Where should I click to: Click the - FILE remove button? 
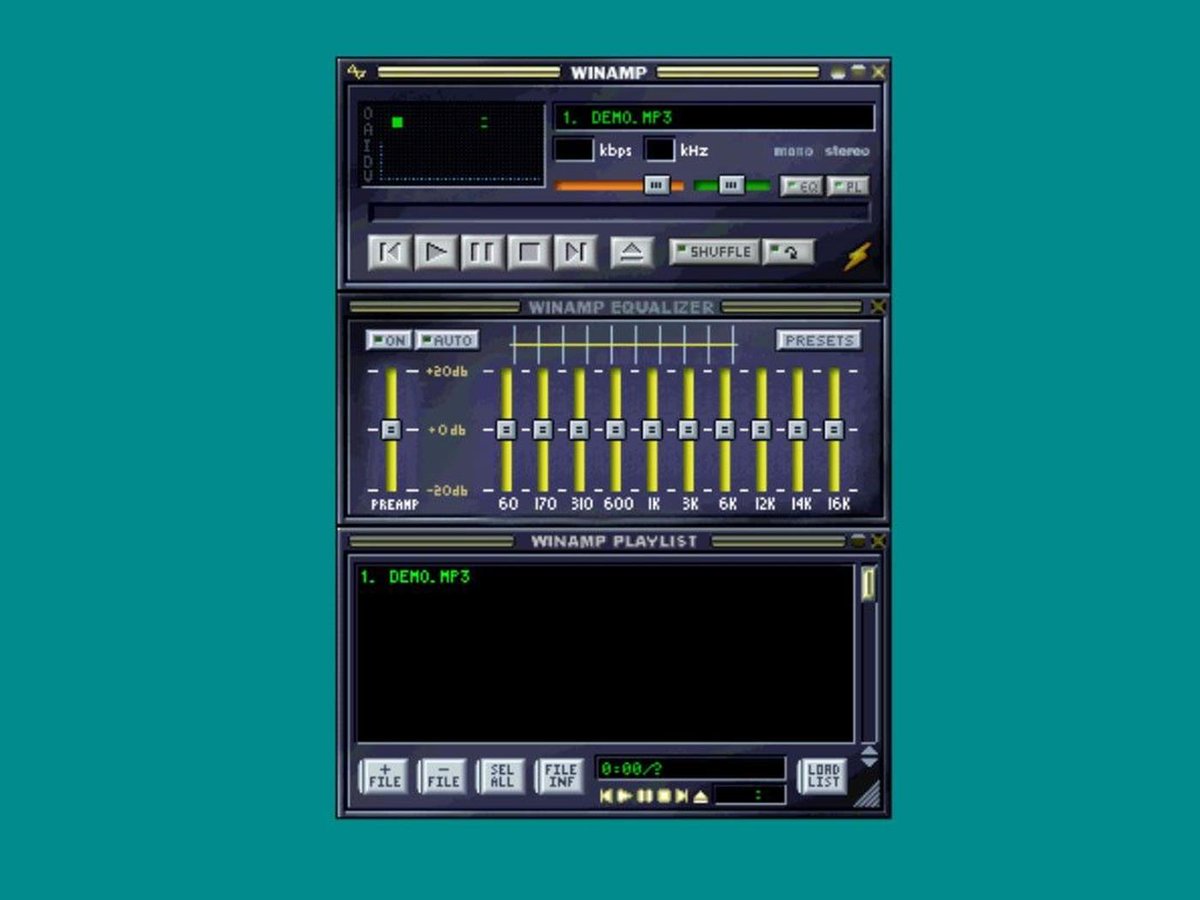tap(443, 776)
